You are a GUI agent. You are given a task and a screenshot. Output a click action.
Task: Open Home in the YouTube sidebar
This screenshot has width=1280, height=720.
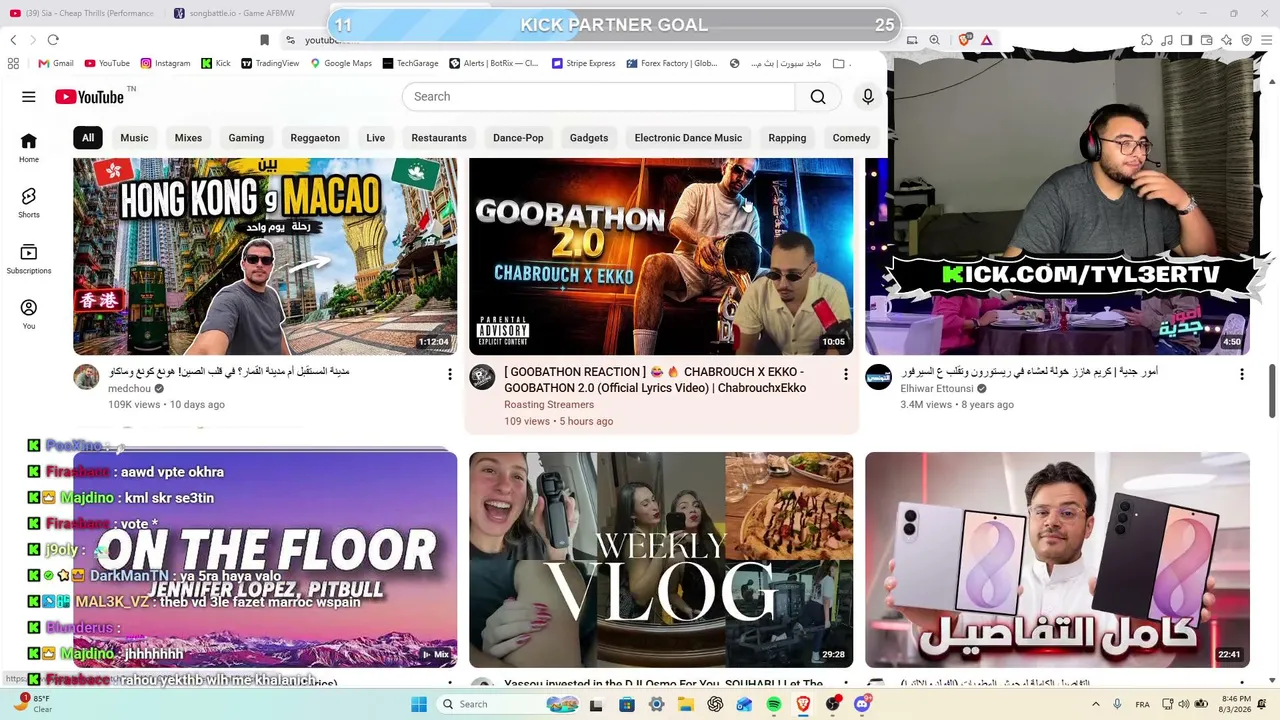(29, 148)
